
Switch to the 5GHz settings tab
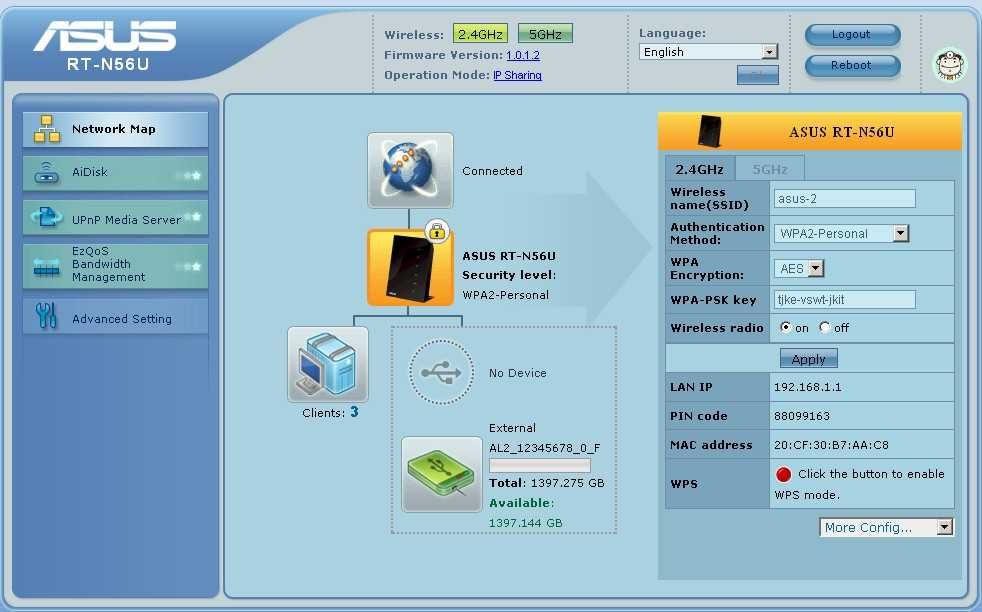click(770, 169)
